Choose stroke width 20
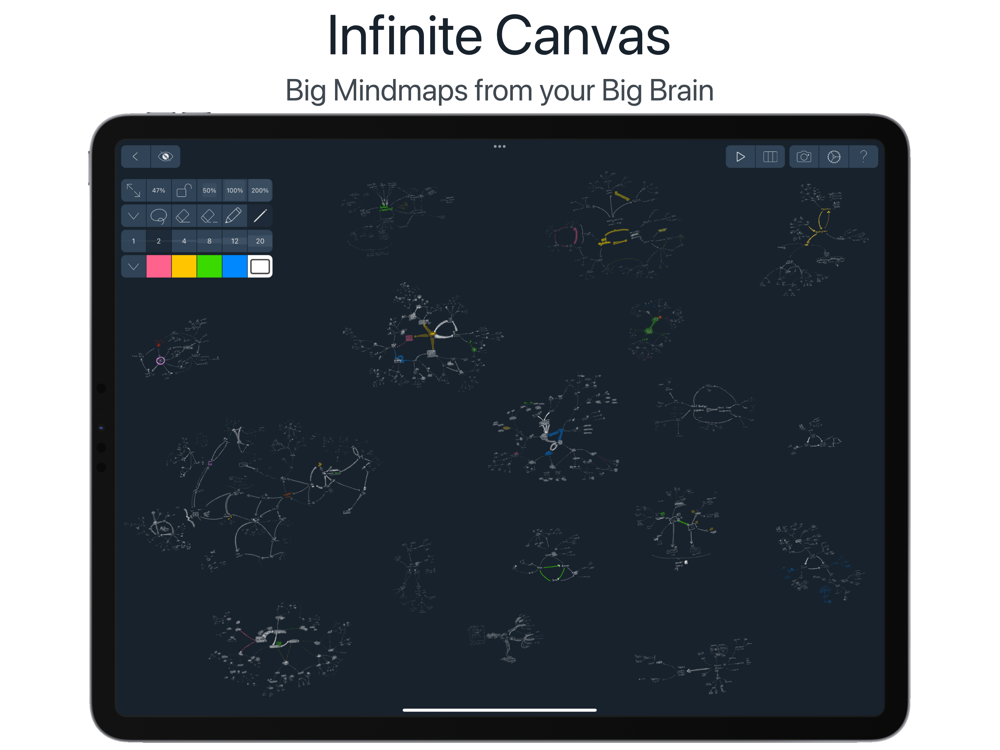 260,241
